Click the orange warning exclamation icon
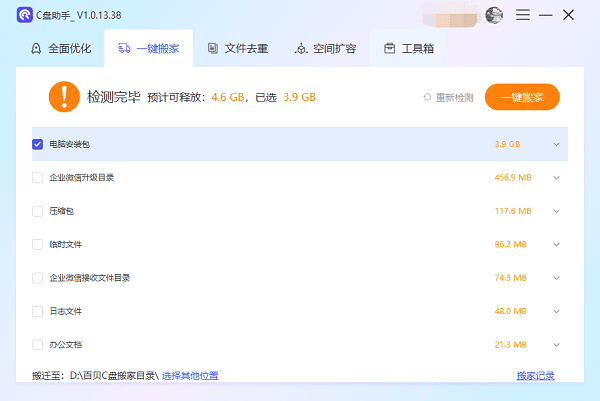Image resolution: width=600 pixels, height=401 pixels. pos(62,97)
